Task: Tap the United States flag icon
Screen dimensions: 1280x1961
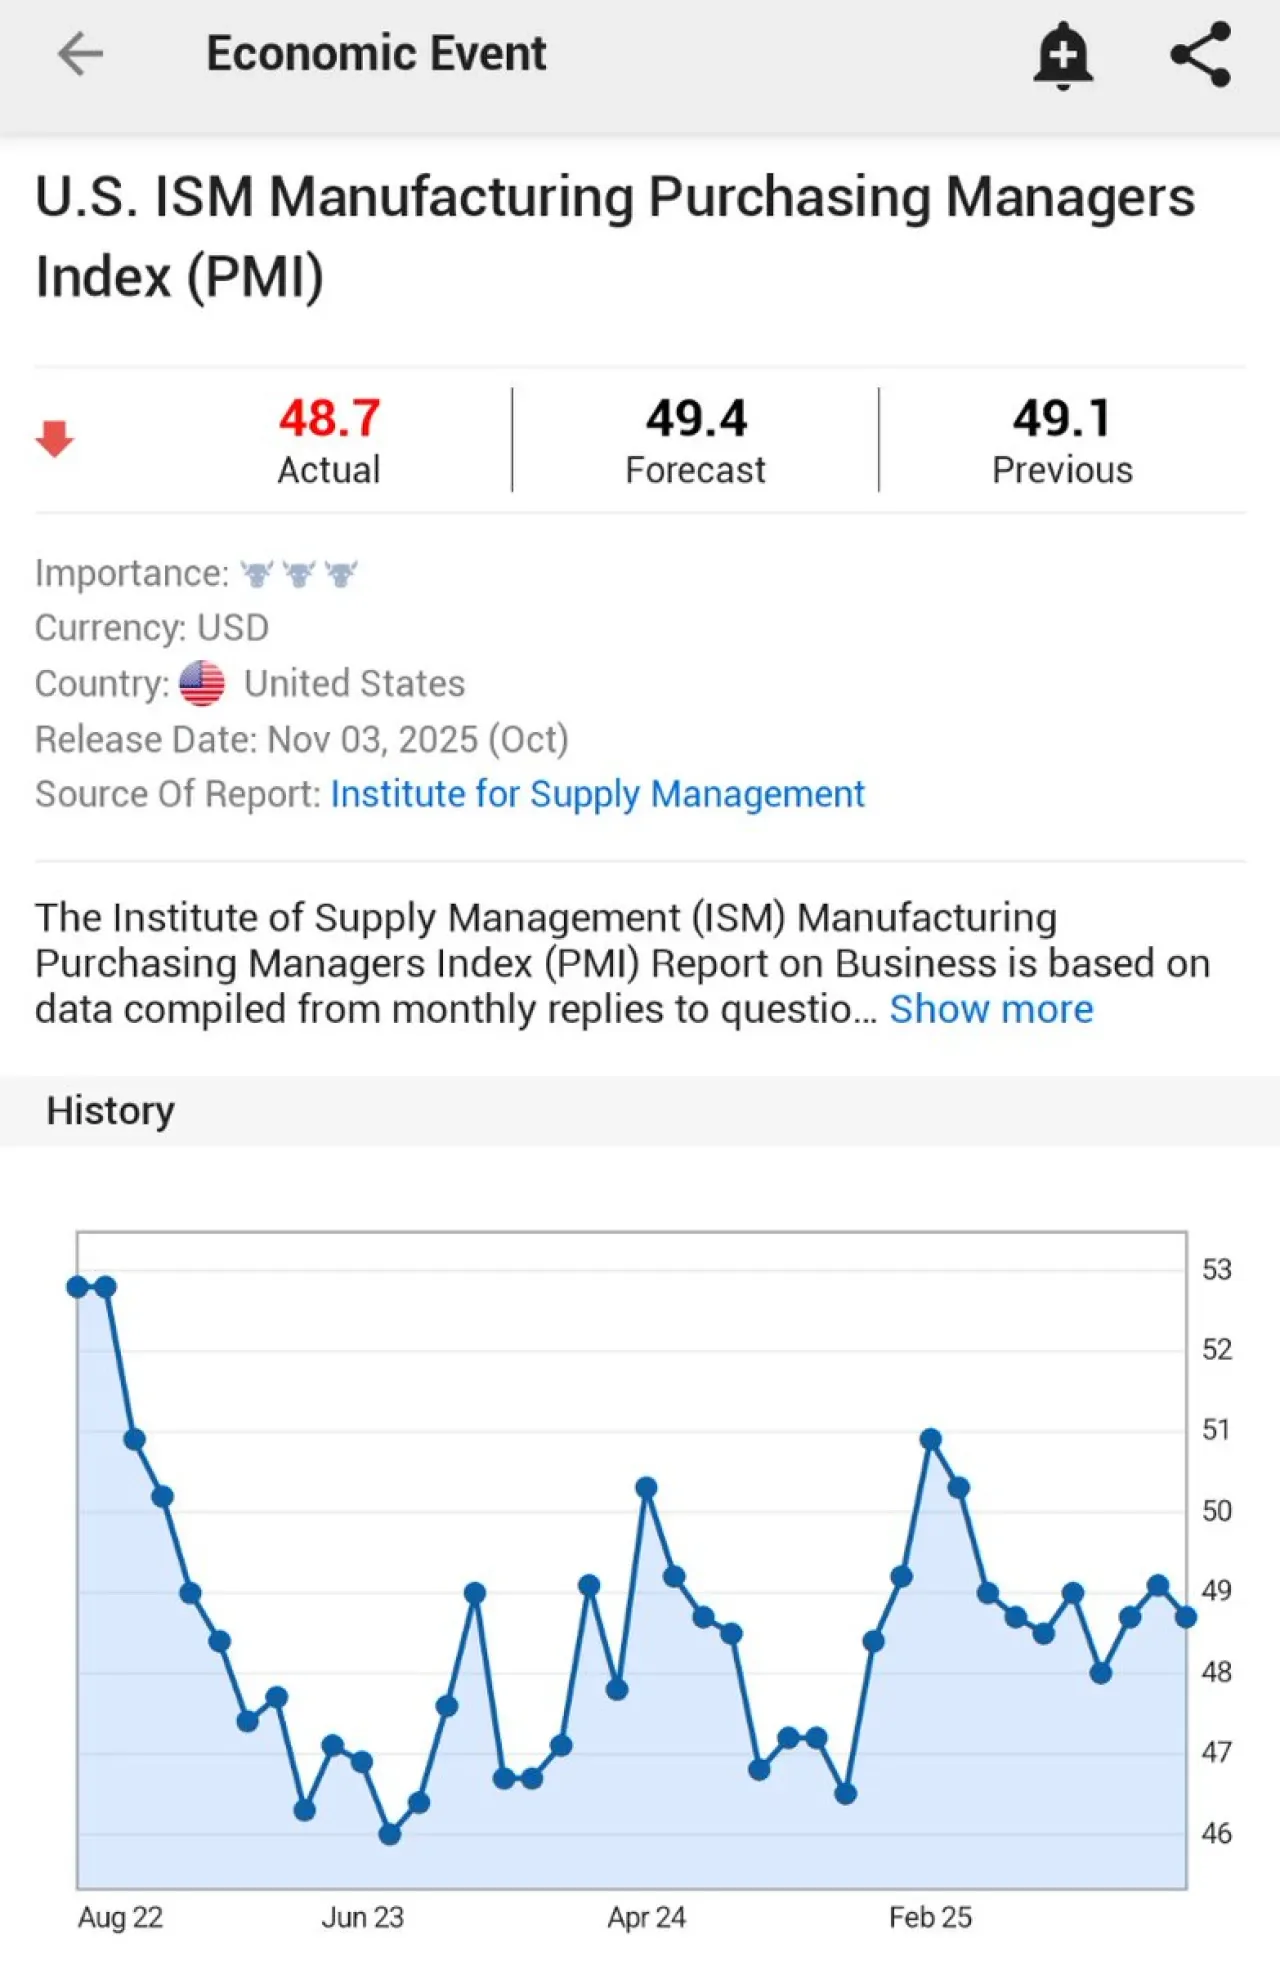Action: (x=202, y=684)
